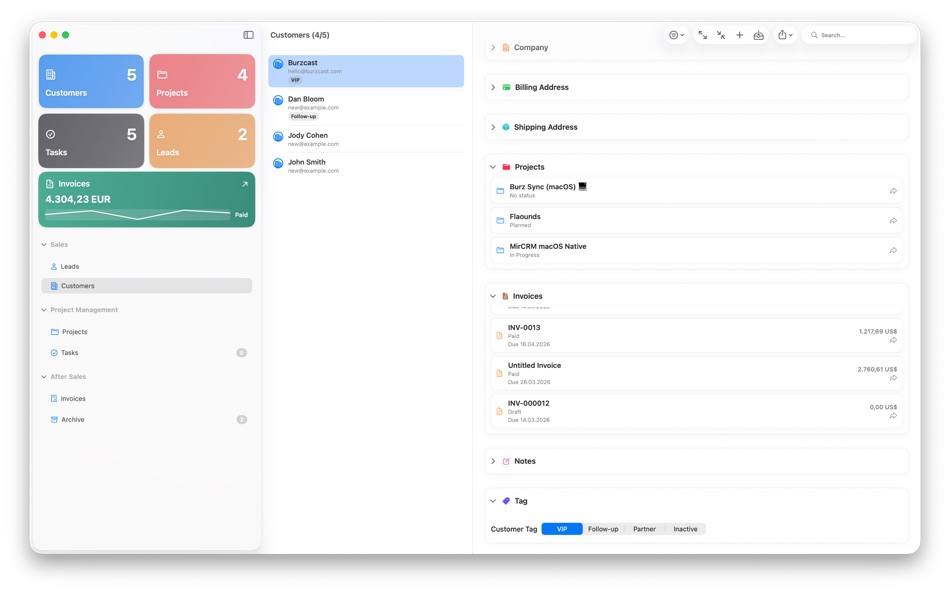Click the Archive count badge in sidebar
The image size is (950, 594).
(x=241, y=419)
